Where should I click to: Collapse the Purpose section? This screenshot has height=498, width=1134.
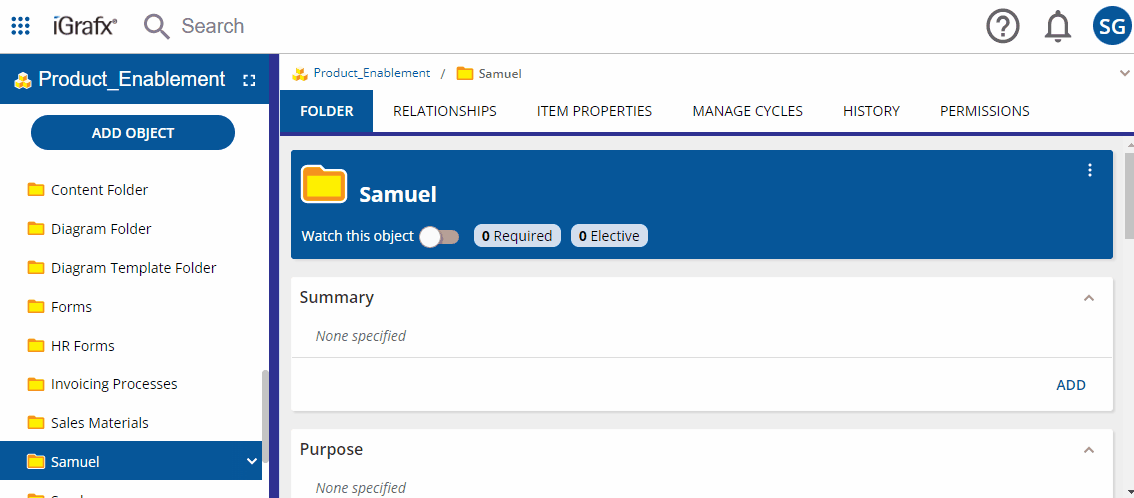pyautogui.click(x=1089, y=450)
